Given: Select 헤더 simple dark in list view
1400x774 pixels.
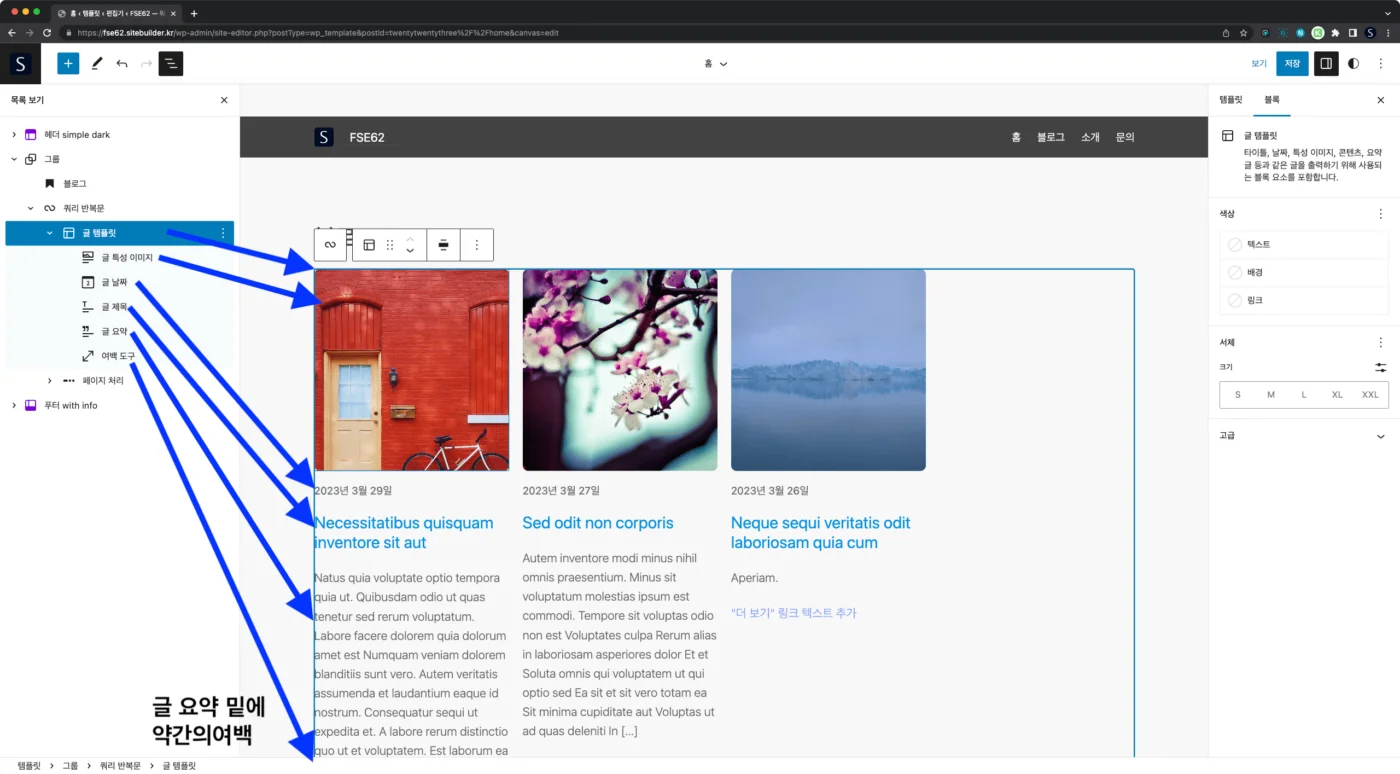Looking at the screenshot, I should point(77,134).
